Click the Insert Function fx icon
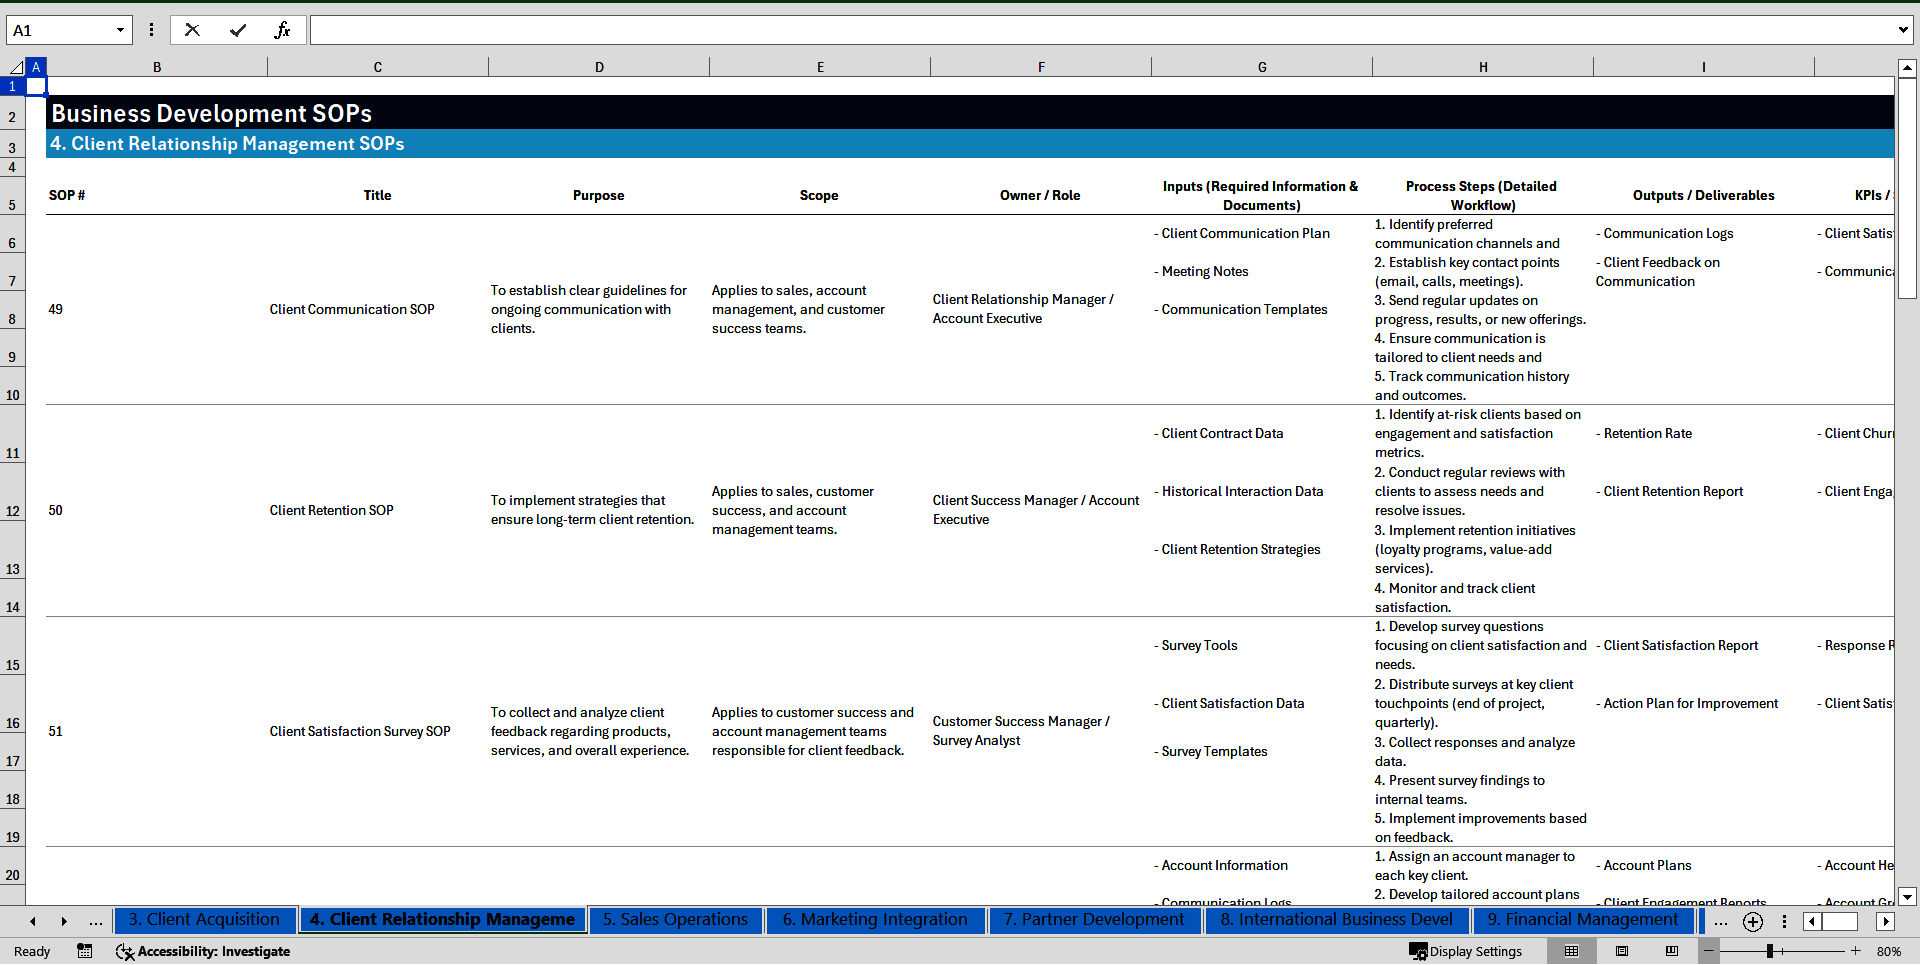Screen dimensions: 1920x965 pyautogui.click(x=282, y=30)
